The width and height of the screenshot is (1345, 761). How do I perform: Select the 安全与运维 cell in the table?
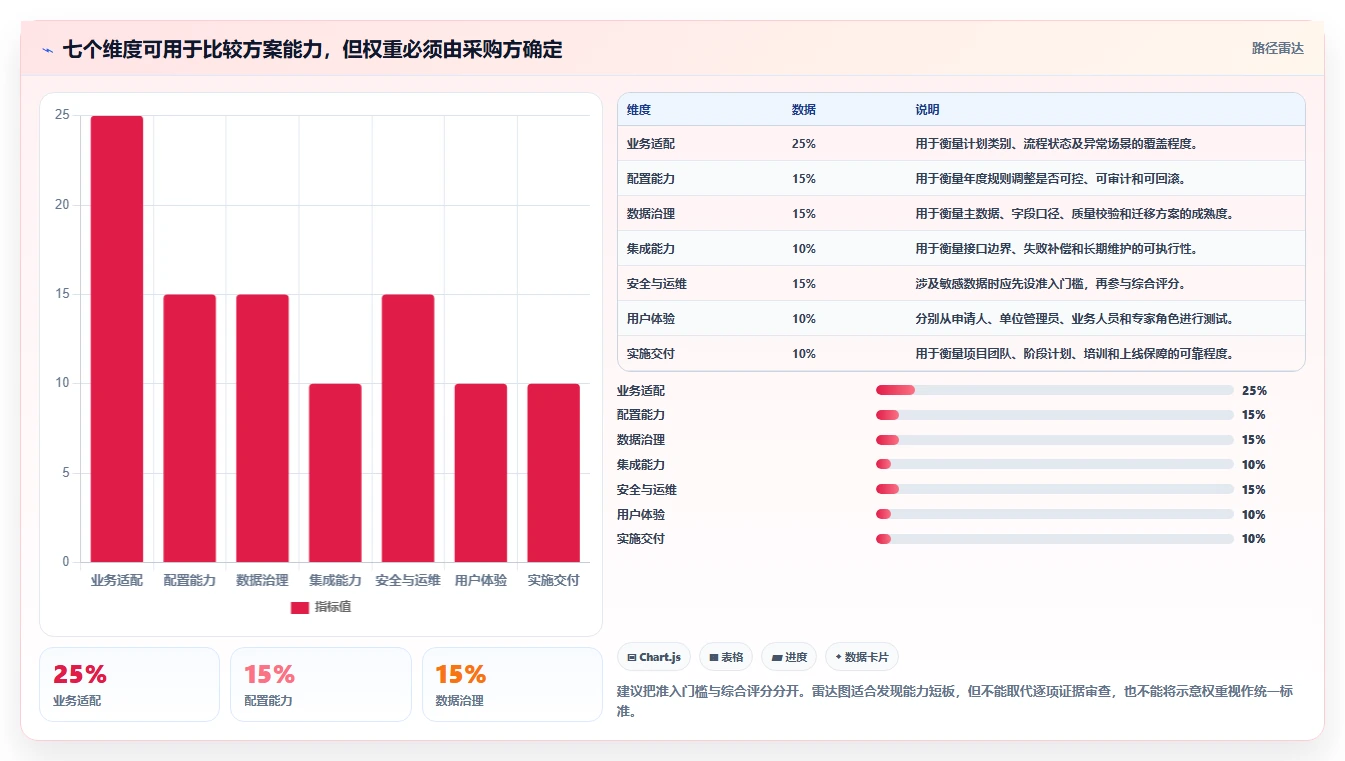click(657, 284)
